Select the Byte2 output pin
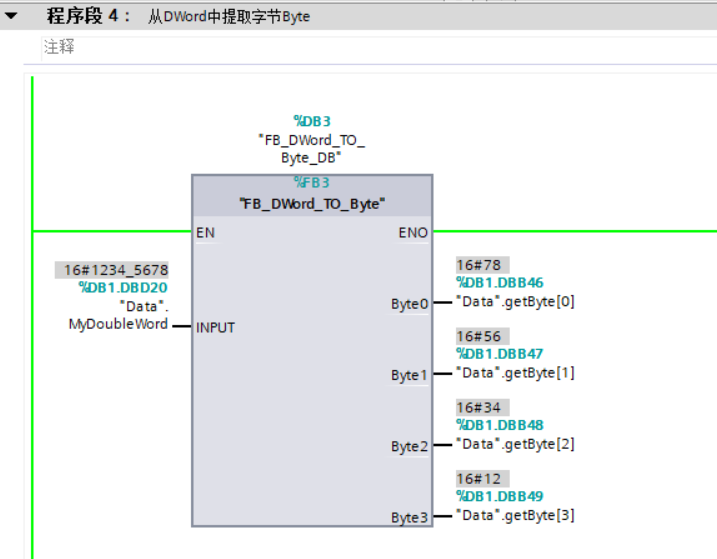 pyautogui.click(x=409, y=446)
